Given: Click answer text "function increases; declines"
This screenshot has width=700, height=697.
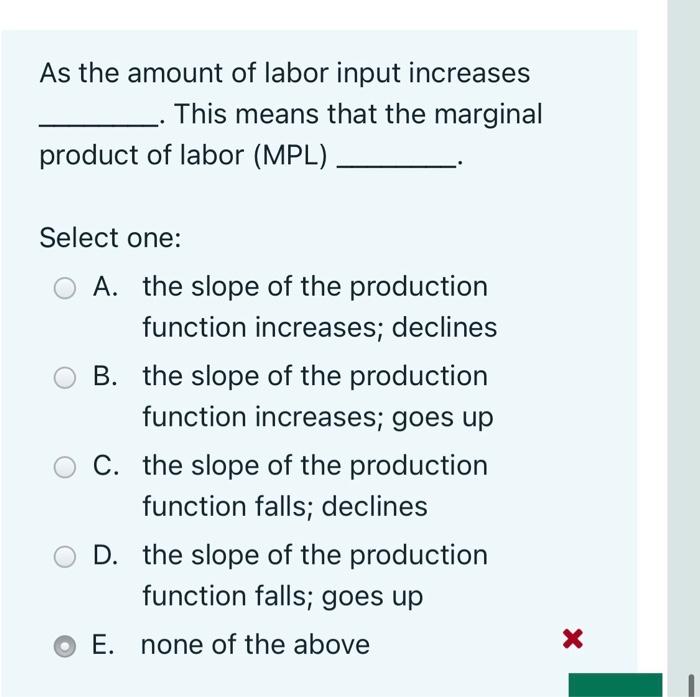Looking at the screenshot, I should [x=320, y=327].
